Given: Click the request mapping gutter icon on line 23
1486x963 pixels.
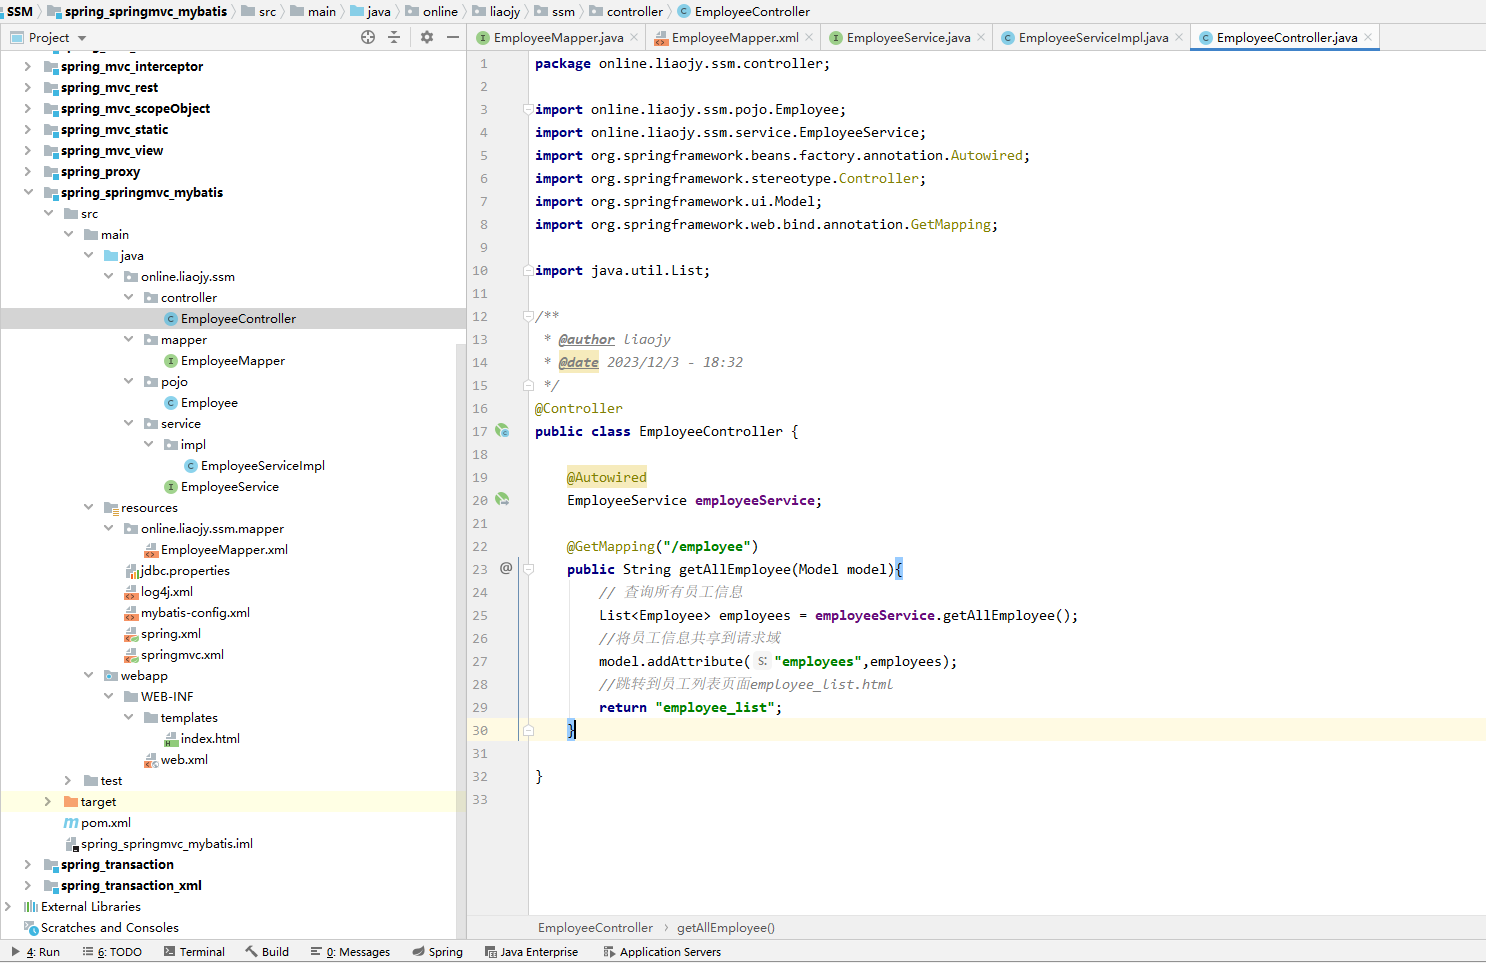Looking at the screenshot, I should click(506, 568).
